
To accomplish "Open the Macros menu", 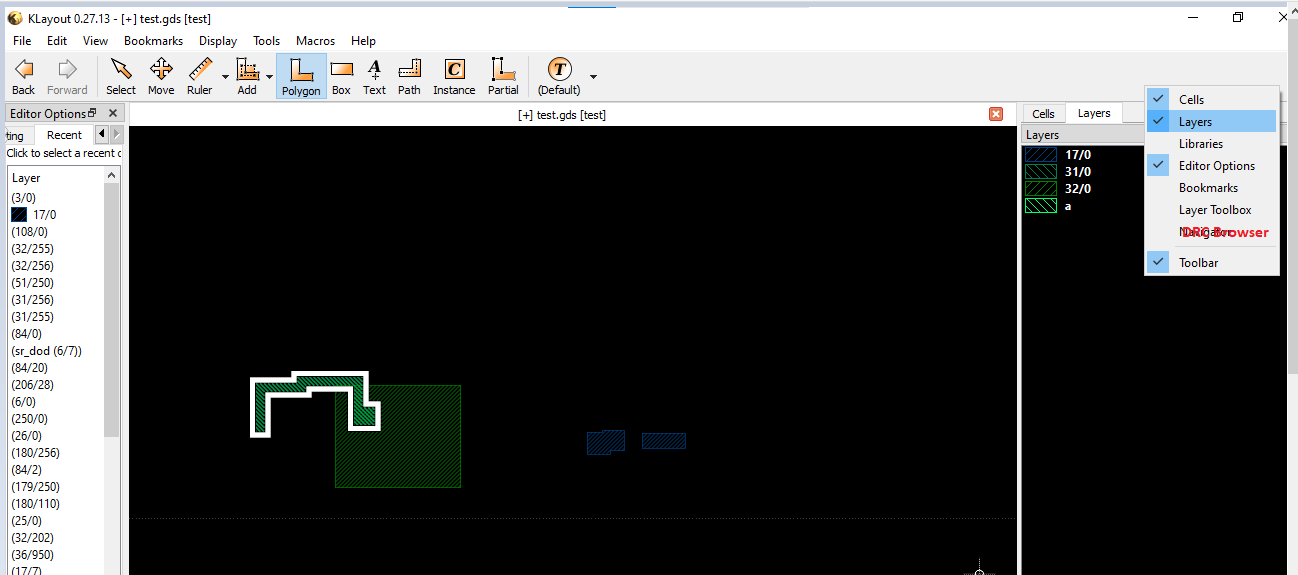I will (x=315, y=41).
